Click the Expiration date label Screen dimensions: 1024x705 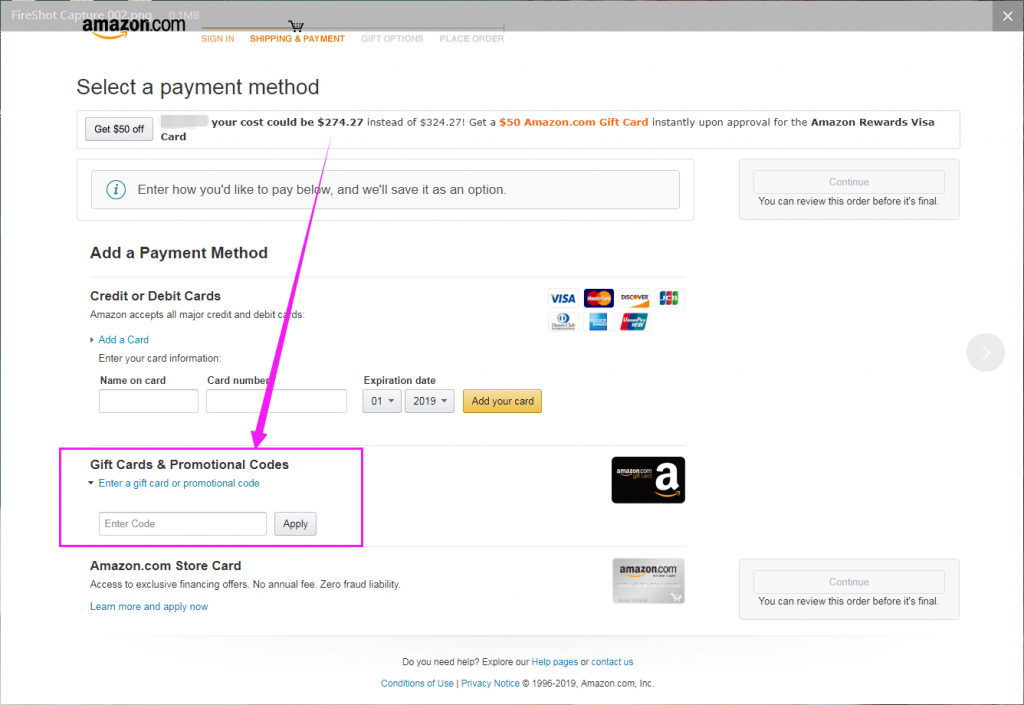pyautogui.click(x=400, y=380)
